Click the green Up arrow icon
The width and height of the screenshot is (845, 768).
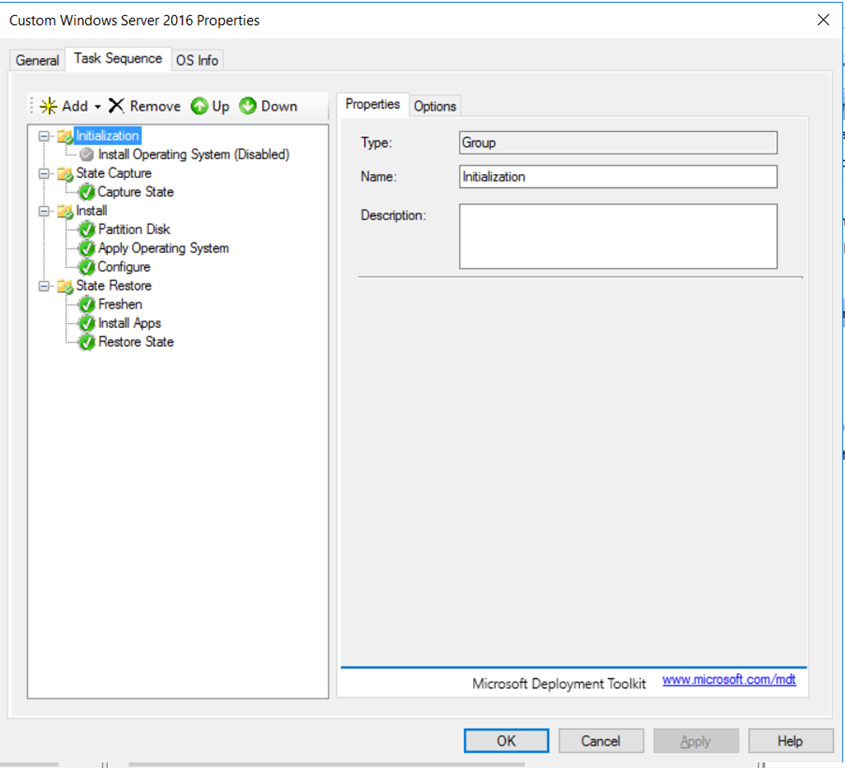point(199,106)
